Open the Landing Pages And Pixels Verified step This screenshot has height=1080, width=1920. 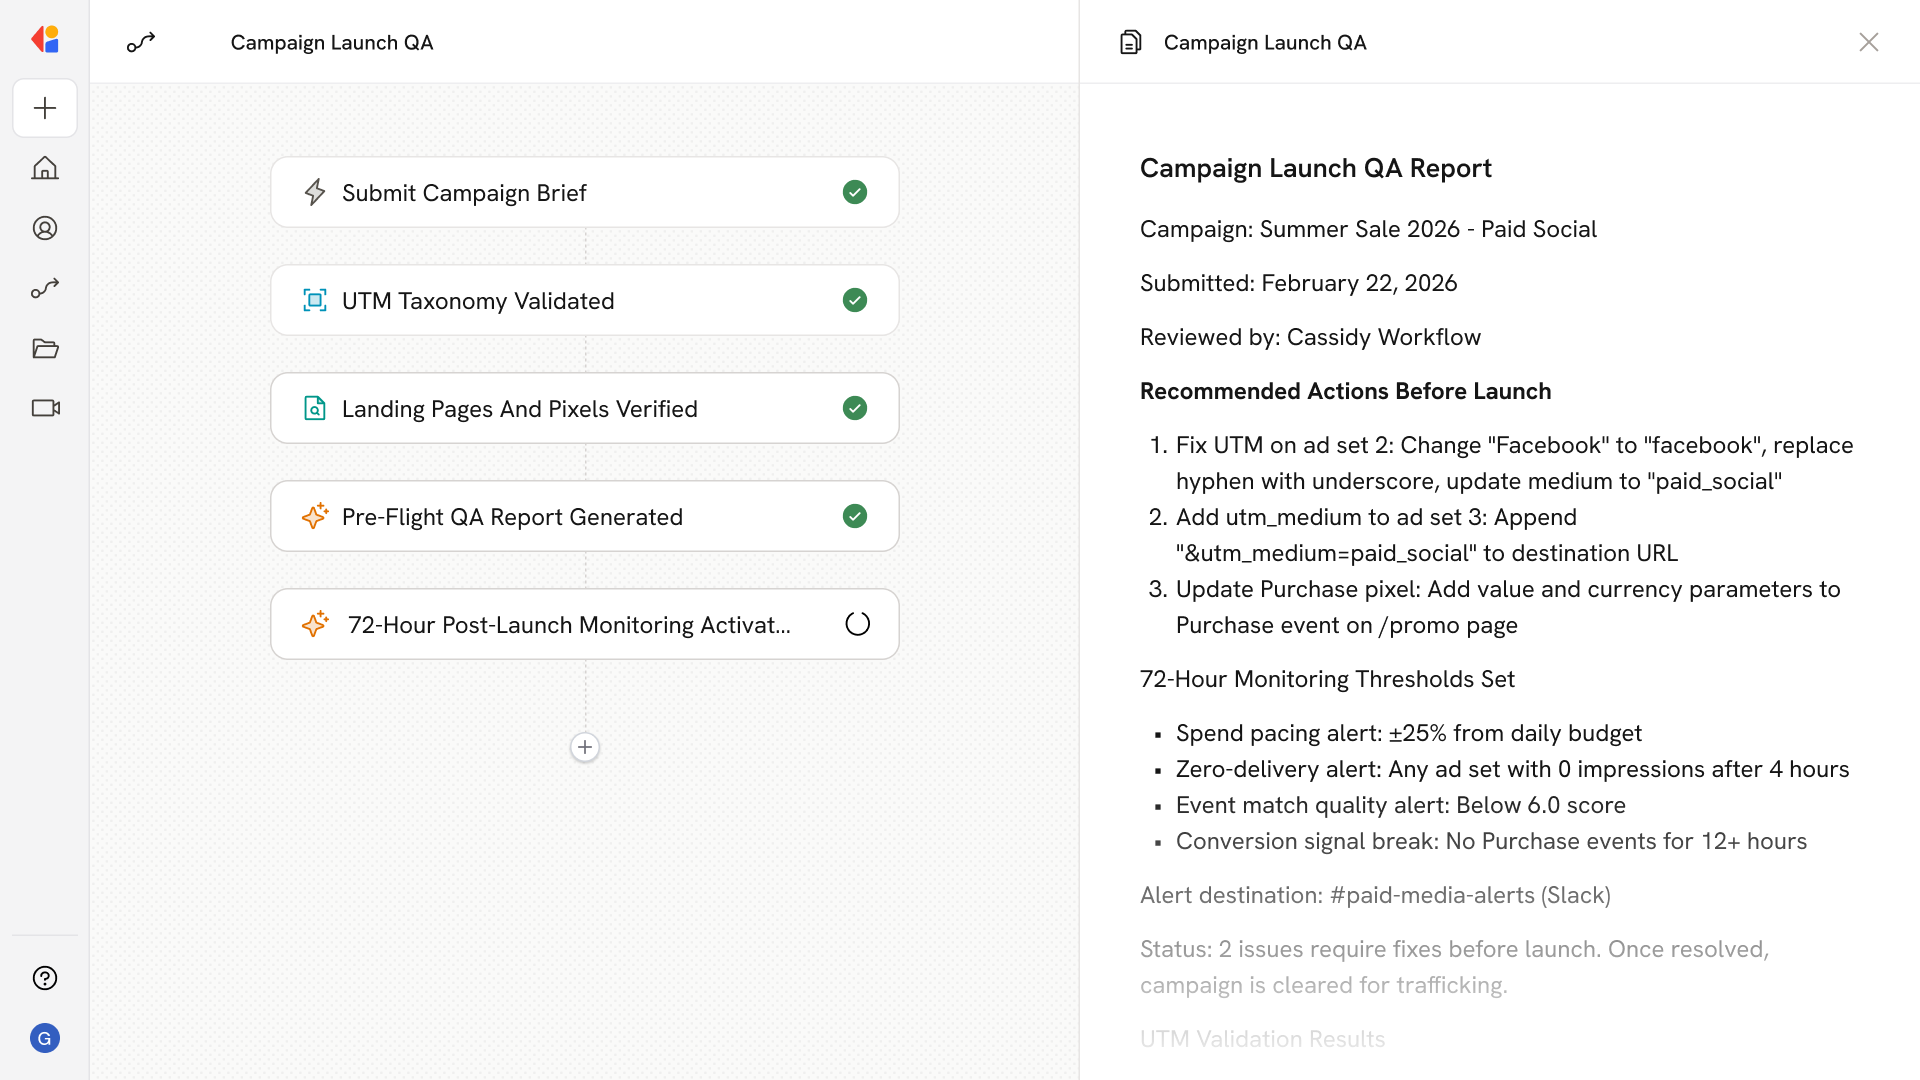point(520,408)
